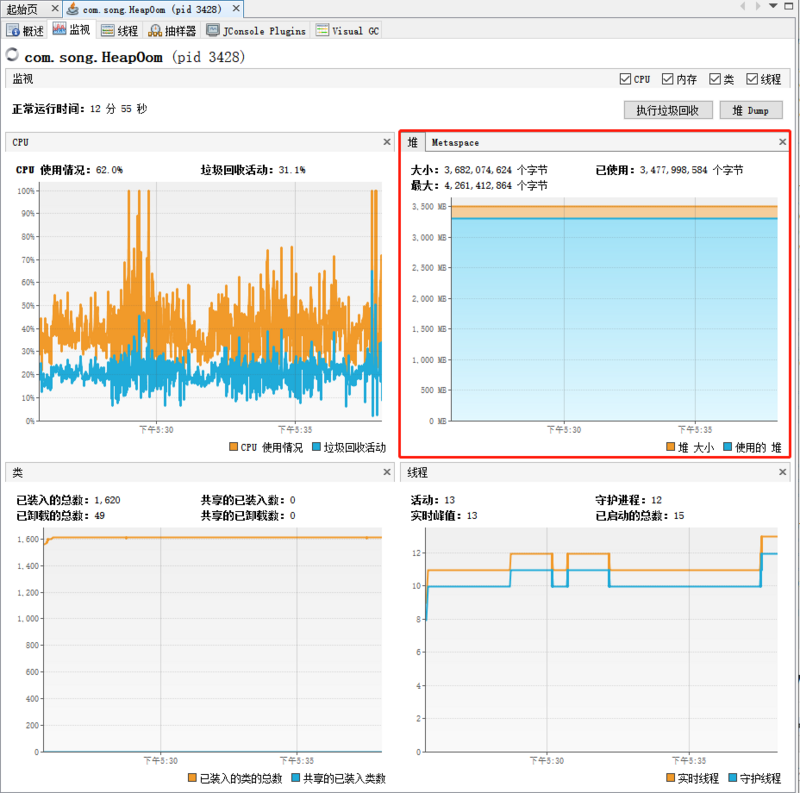The width and height of the screenshot is (800, 793).
Task: Click 已装入的类的总数 legend swatch
Action: click(192, 778)
